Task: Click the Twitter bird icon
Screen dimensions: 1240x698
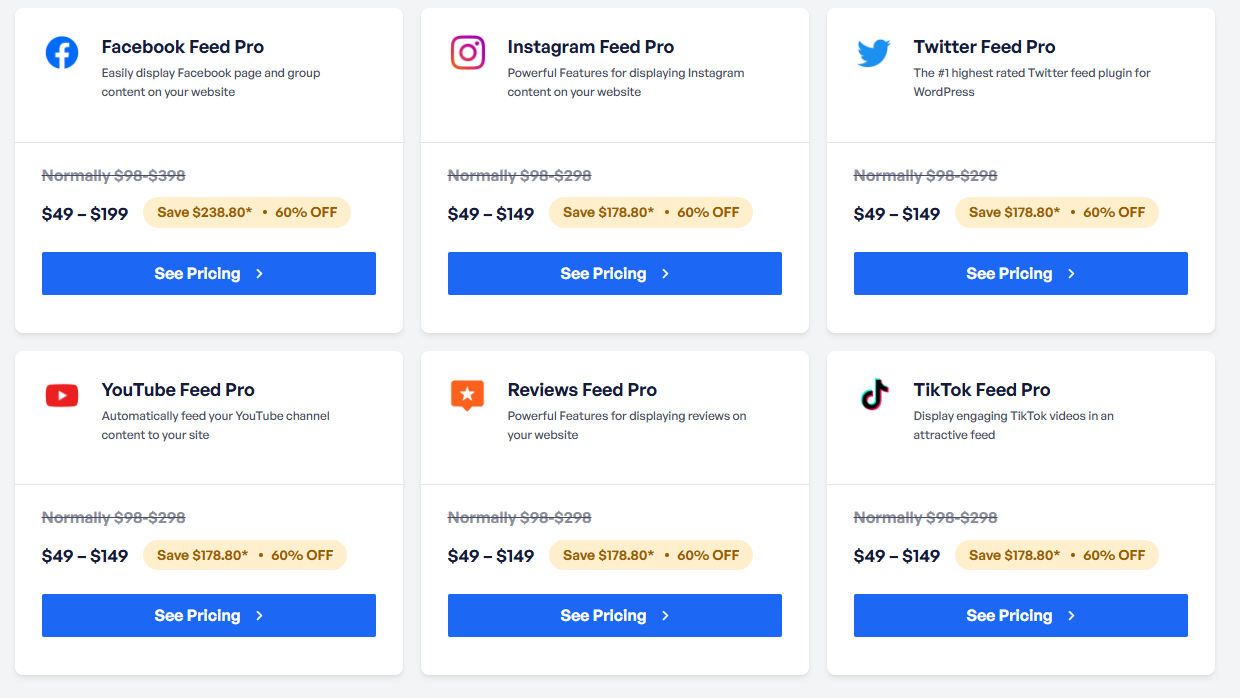Action: [x=874, y=53]
